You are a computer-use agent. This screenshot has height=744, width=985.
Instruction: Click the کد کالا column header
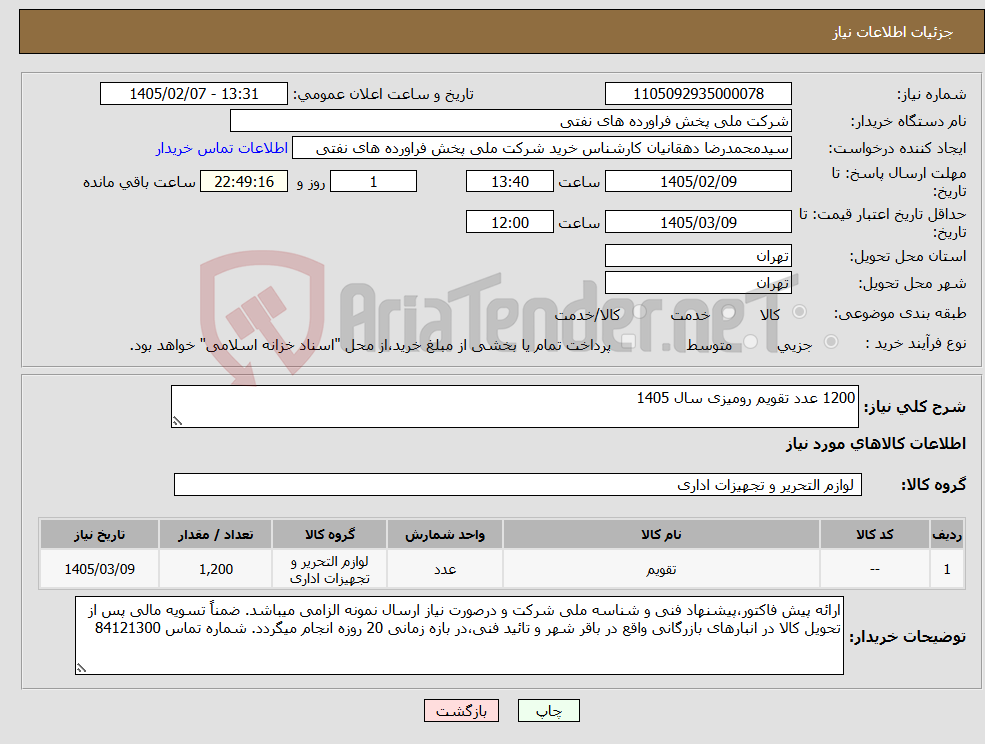pos(874,534)
